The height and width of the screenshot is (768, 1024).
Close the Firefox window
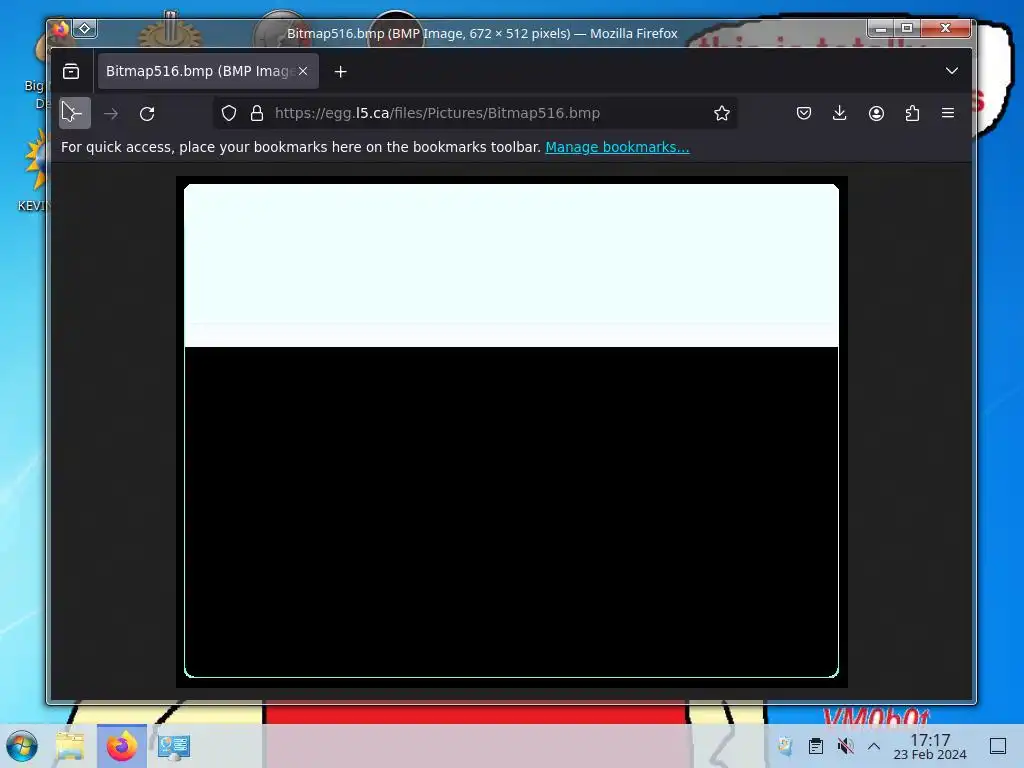[x=945, y=28]
